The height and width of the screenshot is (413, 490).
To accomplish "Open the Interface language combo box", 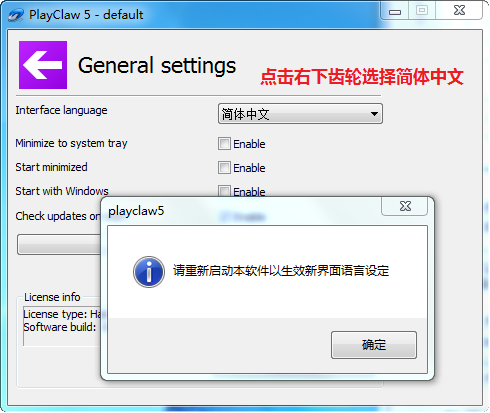I will coord(300,114).
